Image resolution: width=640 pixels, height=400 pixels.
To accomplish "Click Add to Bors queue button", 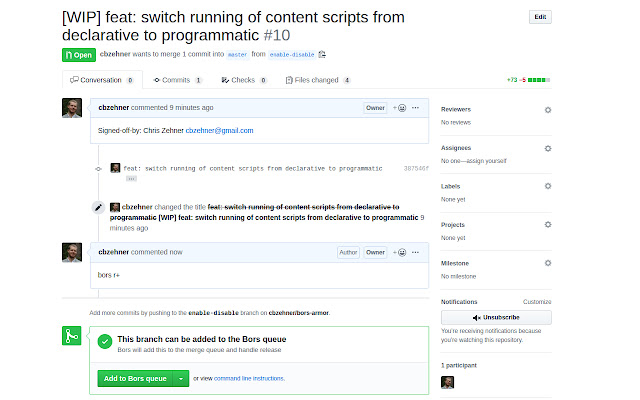I will pyautogui.click(x=135, y=378).
